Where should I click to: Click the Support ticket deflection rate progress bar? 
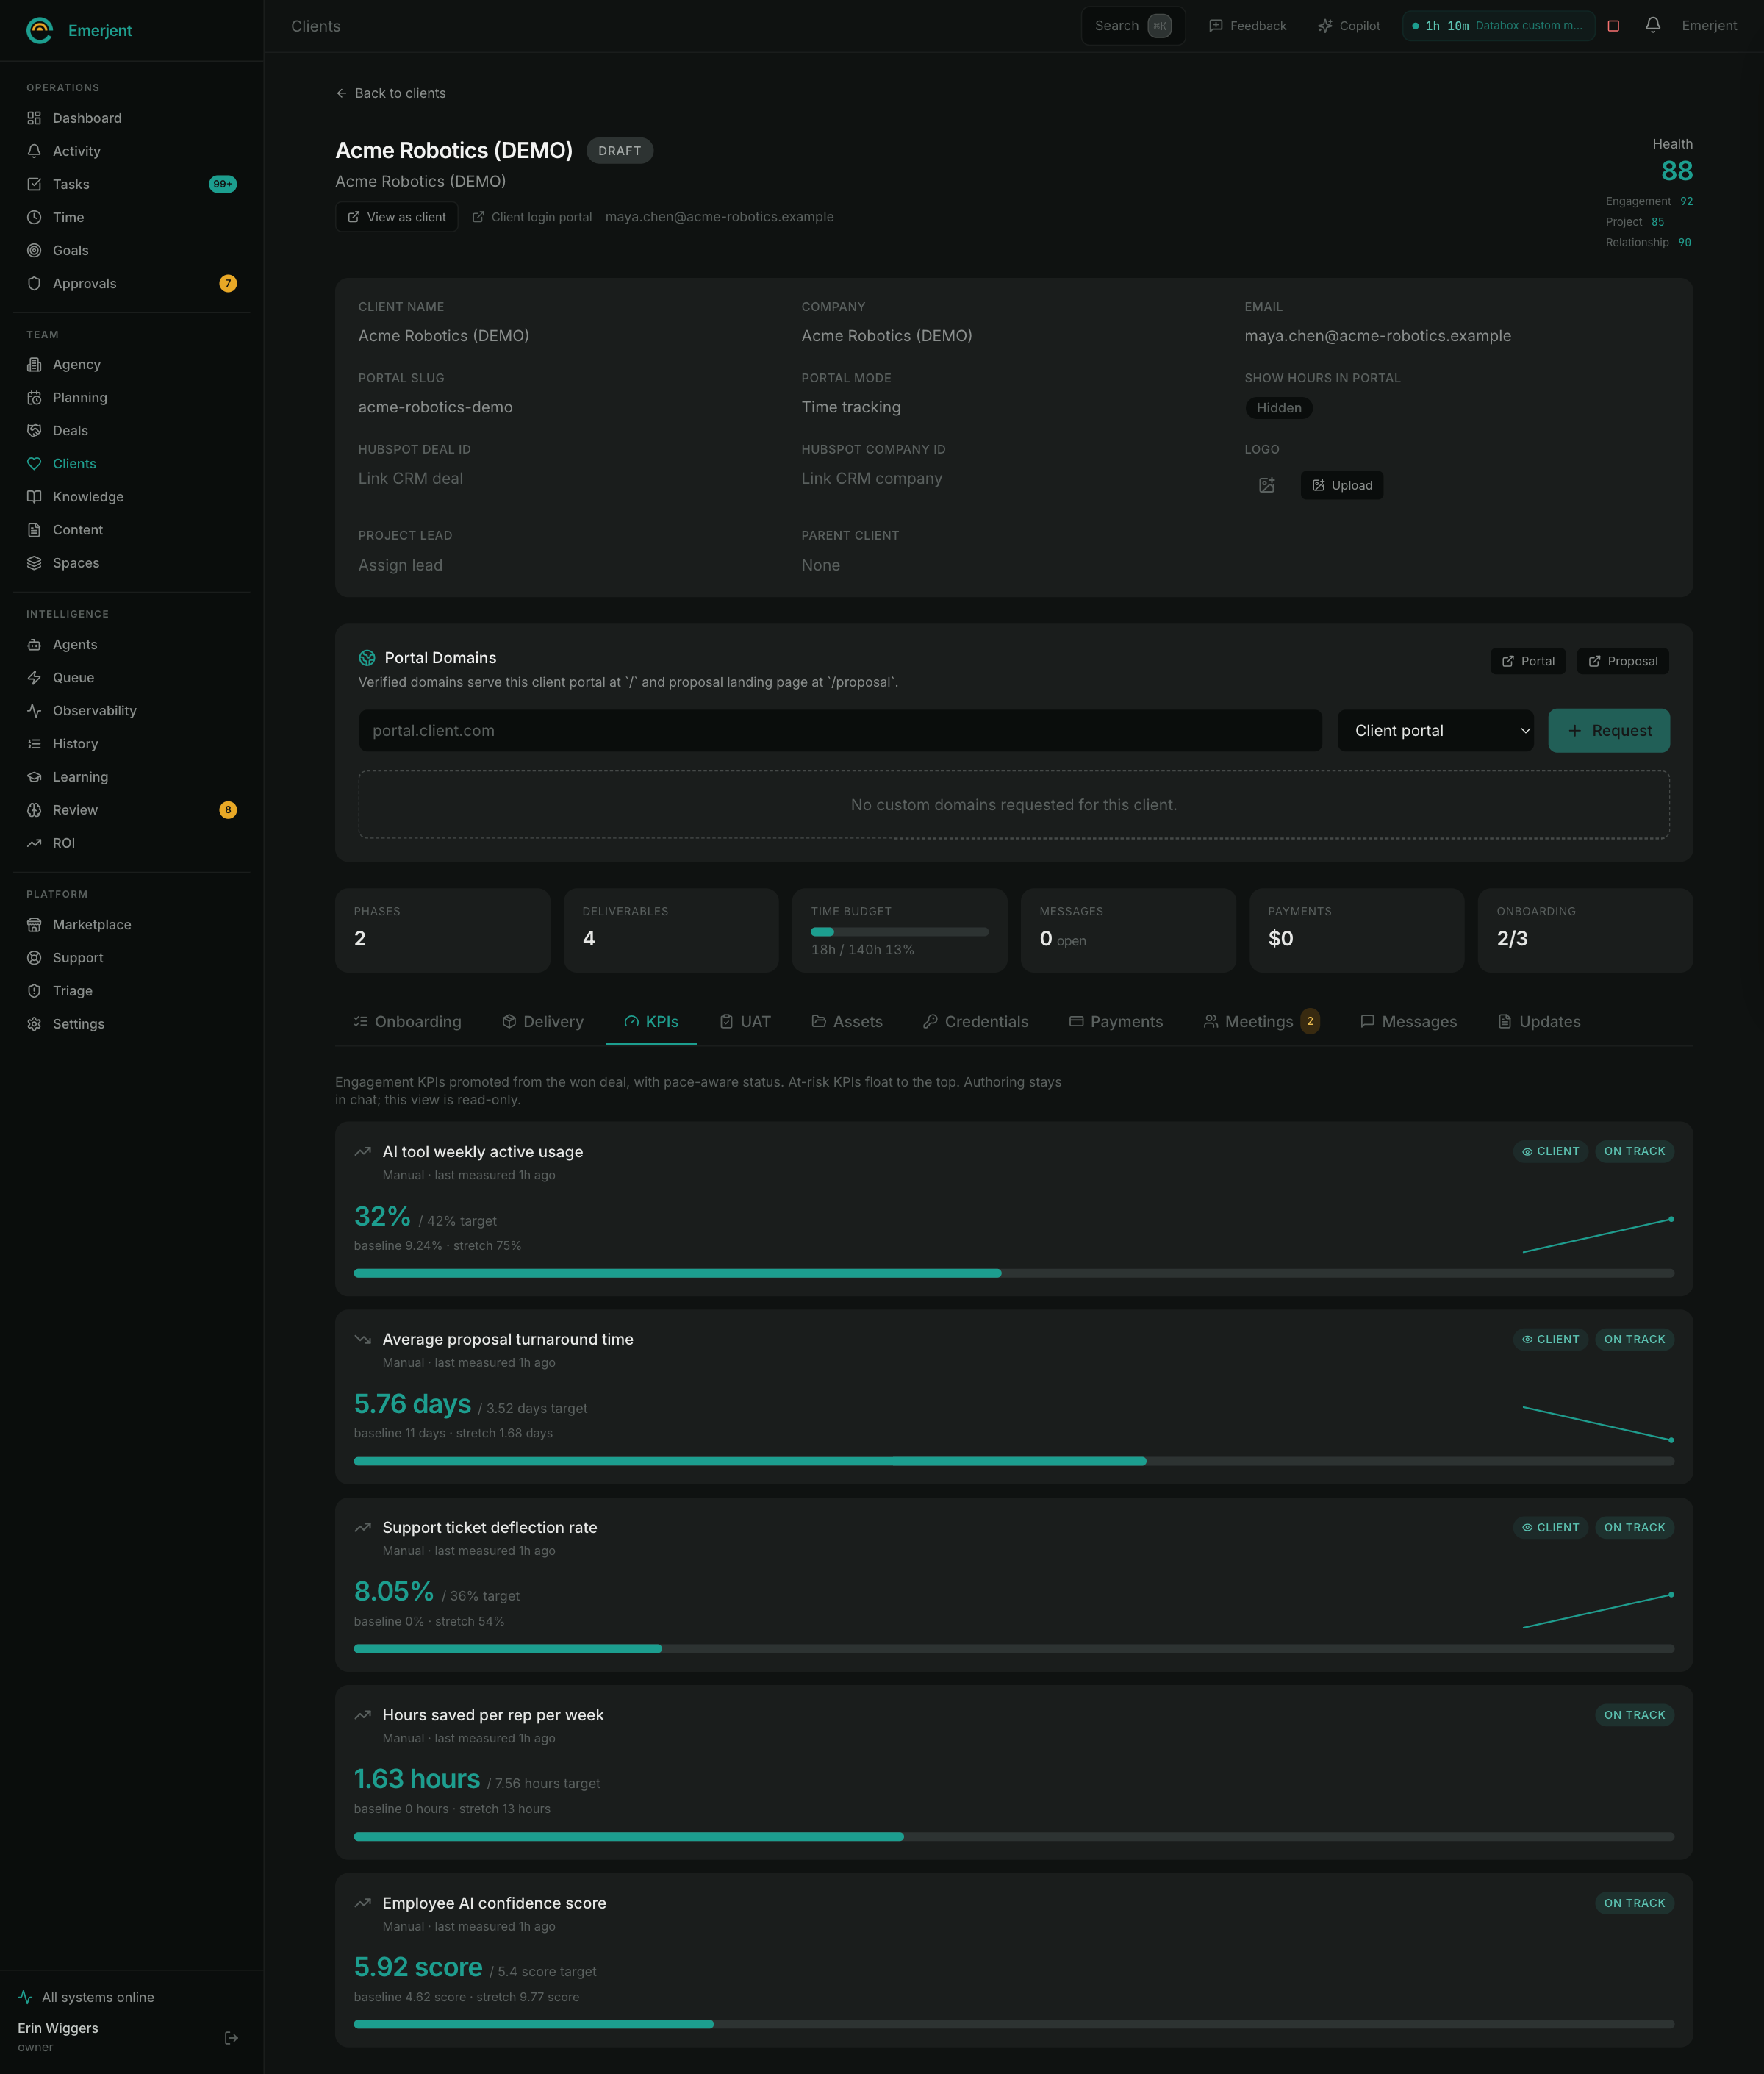(x=1013, y=1648)
